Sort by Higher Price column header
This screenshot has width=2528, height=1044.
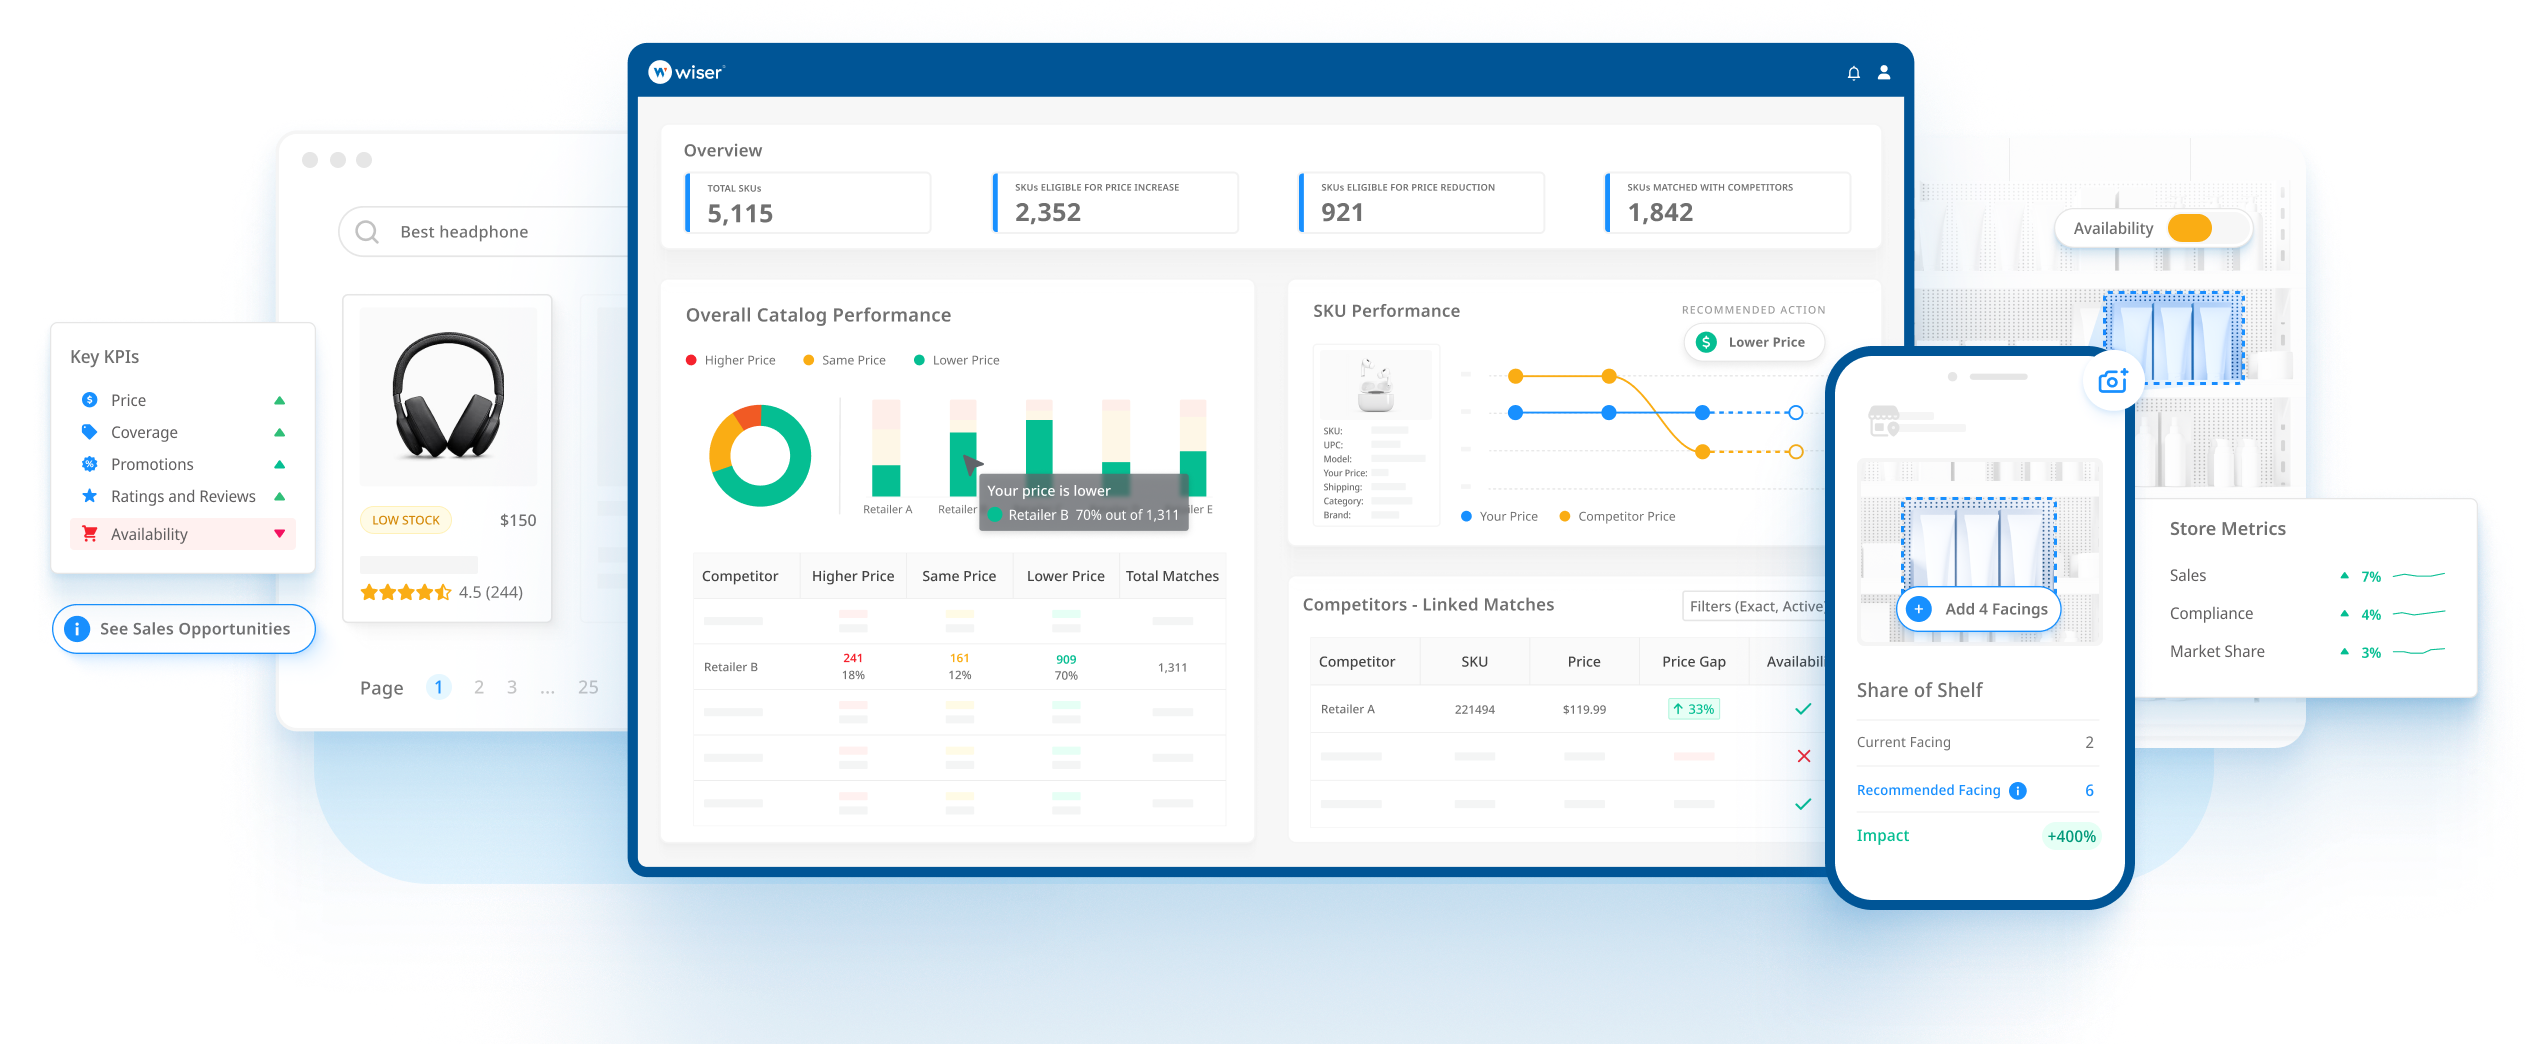point(853,576)
